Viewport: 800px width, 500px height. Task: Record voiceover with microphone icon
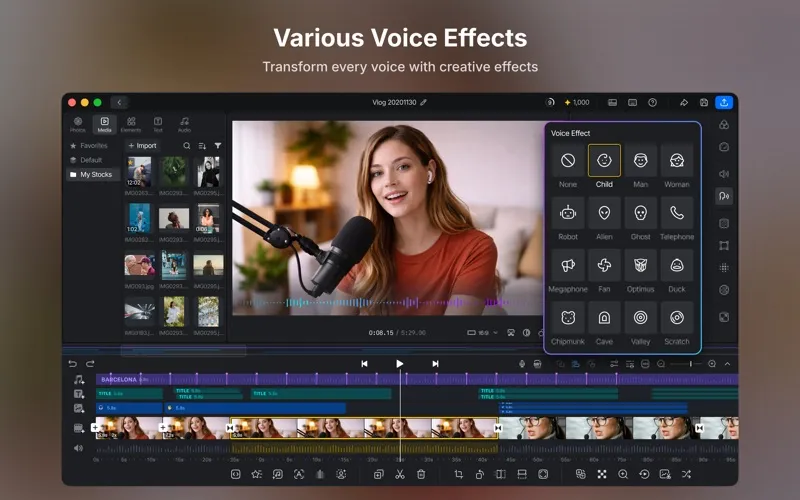click(x=521, y=364)
